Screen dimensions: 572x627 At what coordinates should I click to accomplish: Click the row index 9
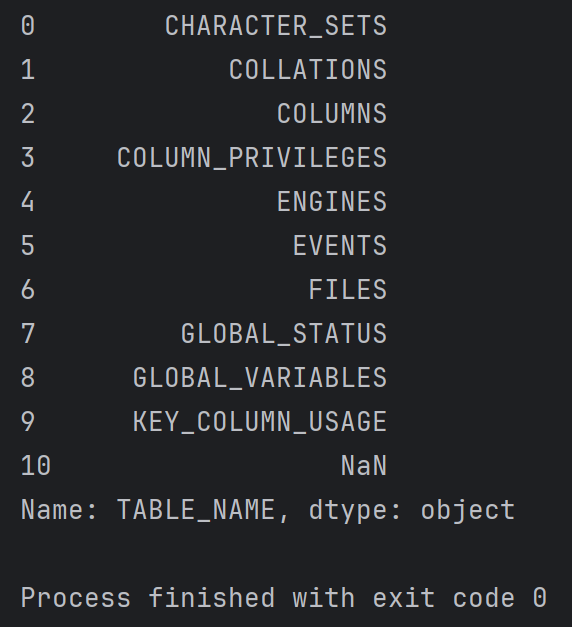(x=28, y=422)
